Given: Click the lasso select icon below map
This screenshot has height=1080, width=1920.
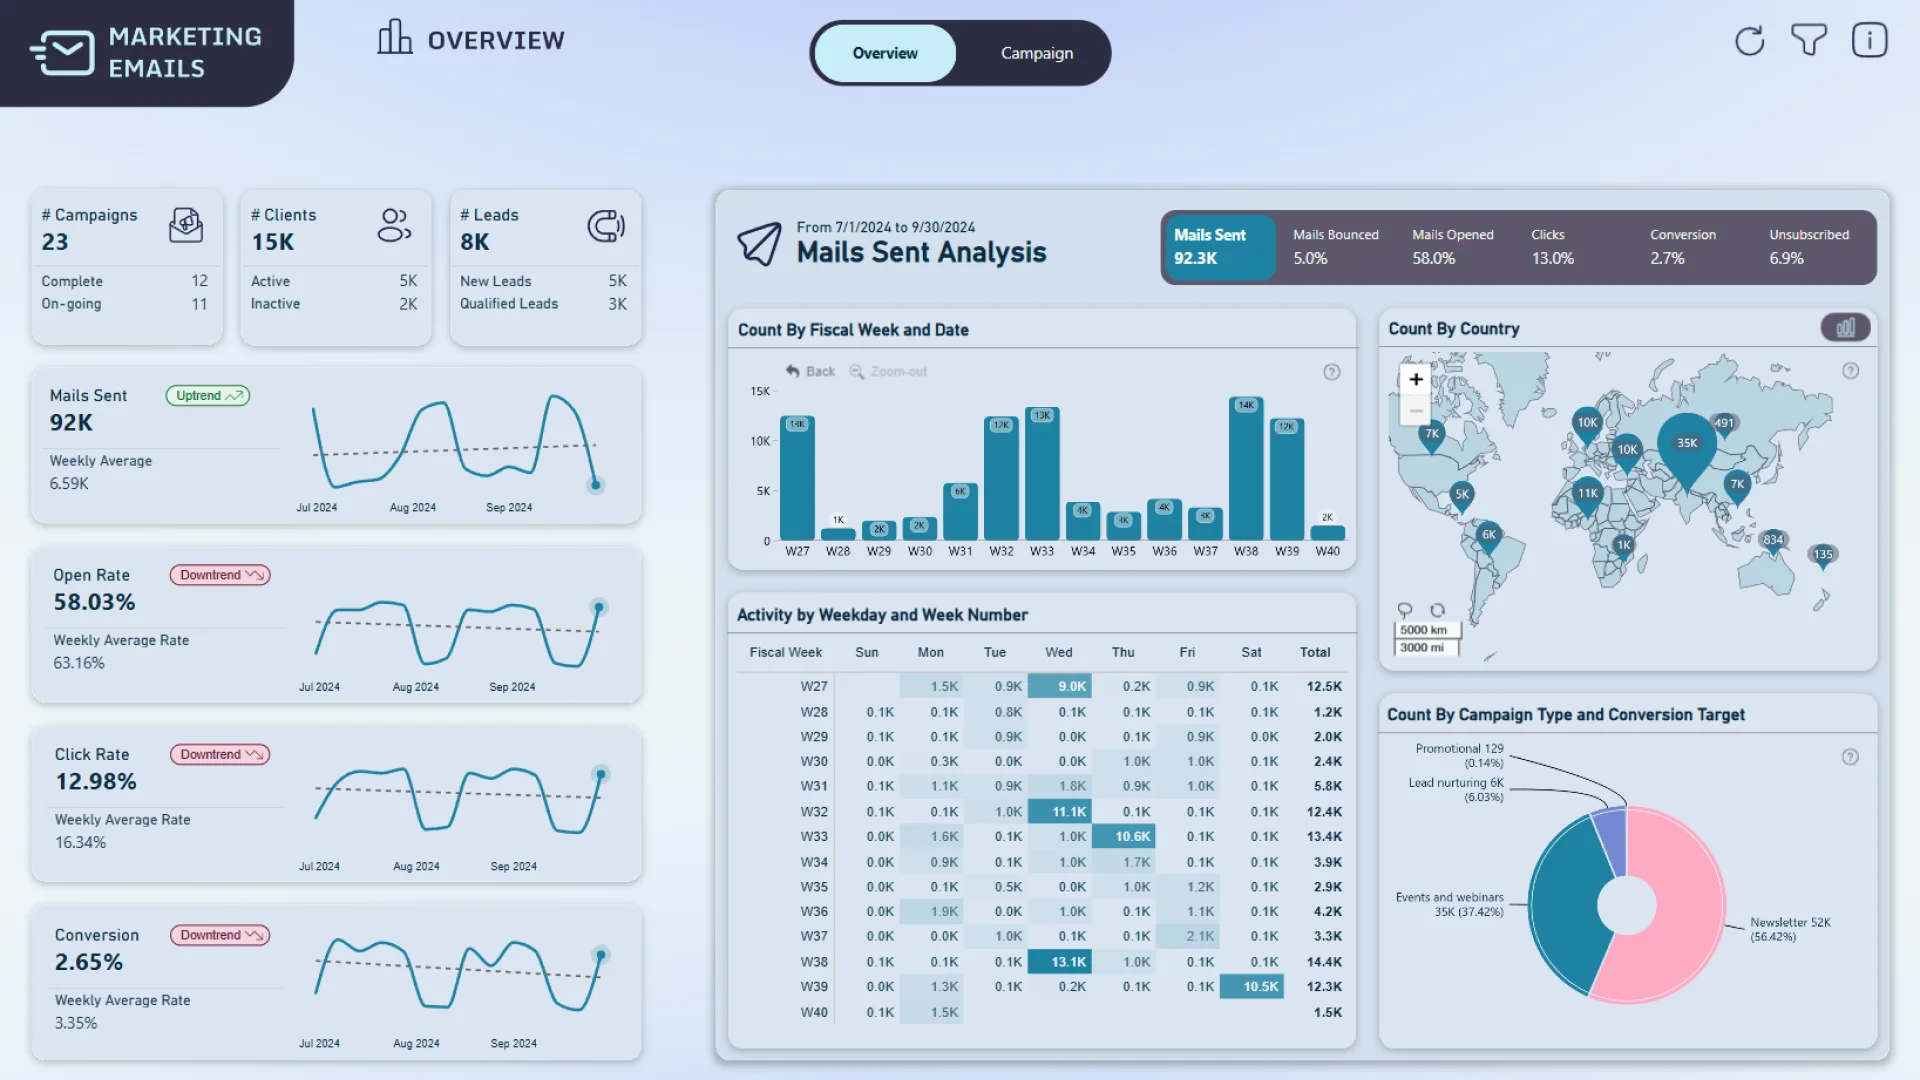Looking at the screenshot, I should point(1405,610).
